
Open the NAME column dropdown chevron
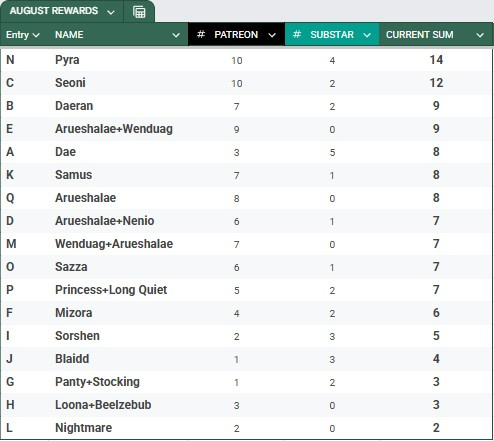[176, 35]
